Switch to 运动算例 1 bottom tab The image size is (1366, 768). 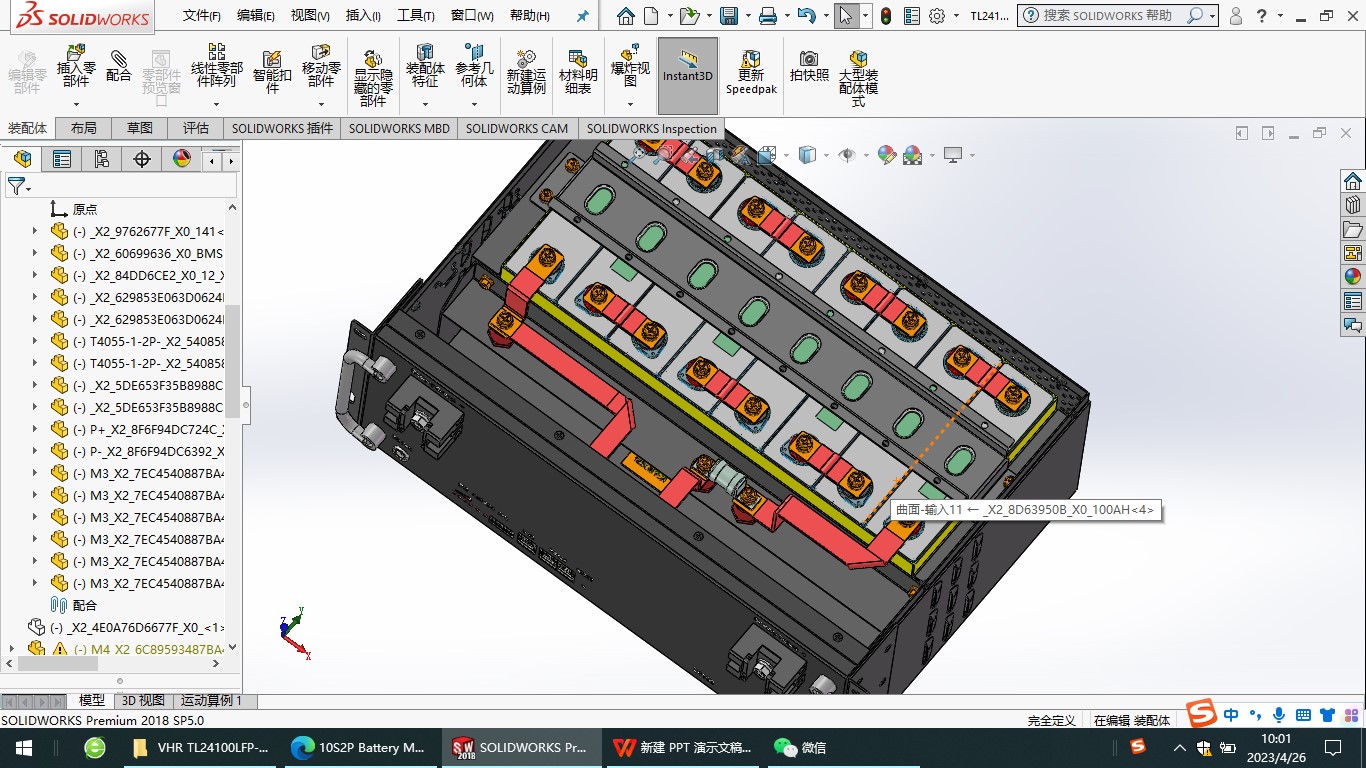click(211, 701)
